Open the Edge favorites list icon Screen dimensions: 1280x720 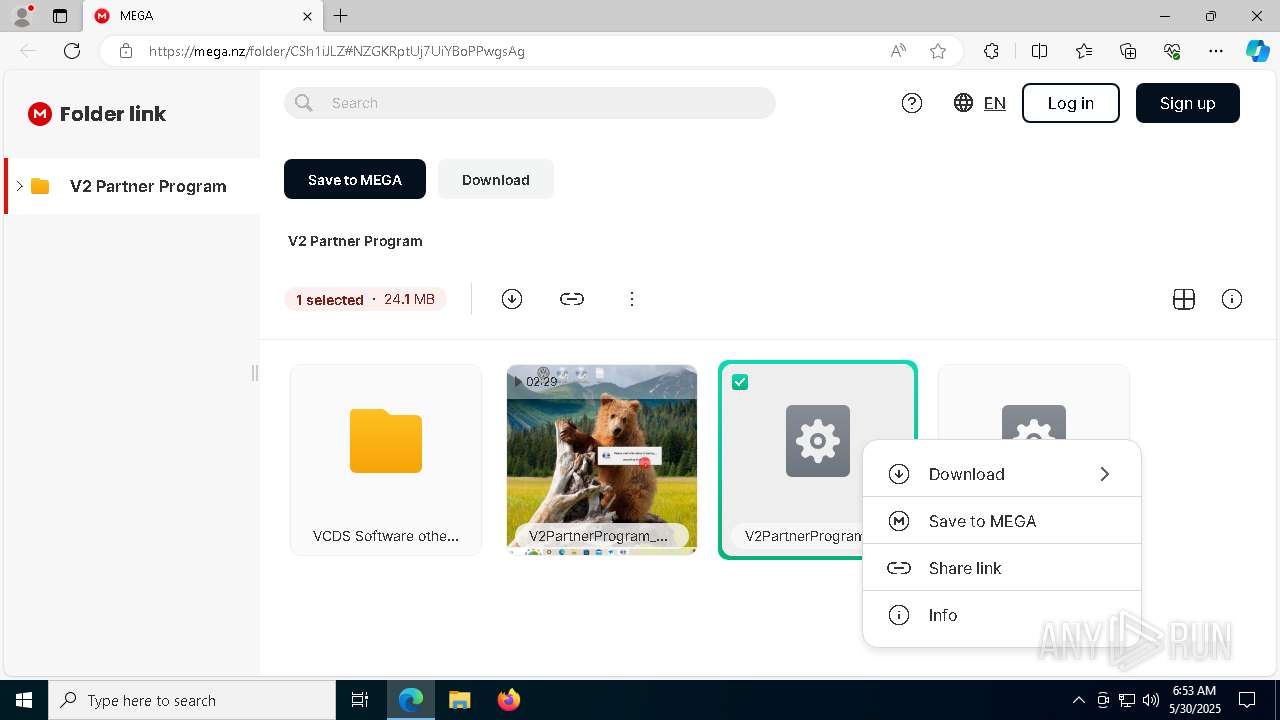[x=1084, y=51]
